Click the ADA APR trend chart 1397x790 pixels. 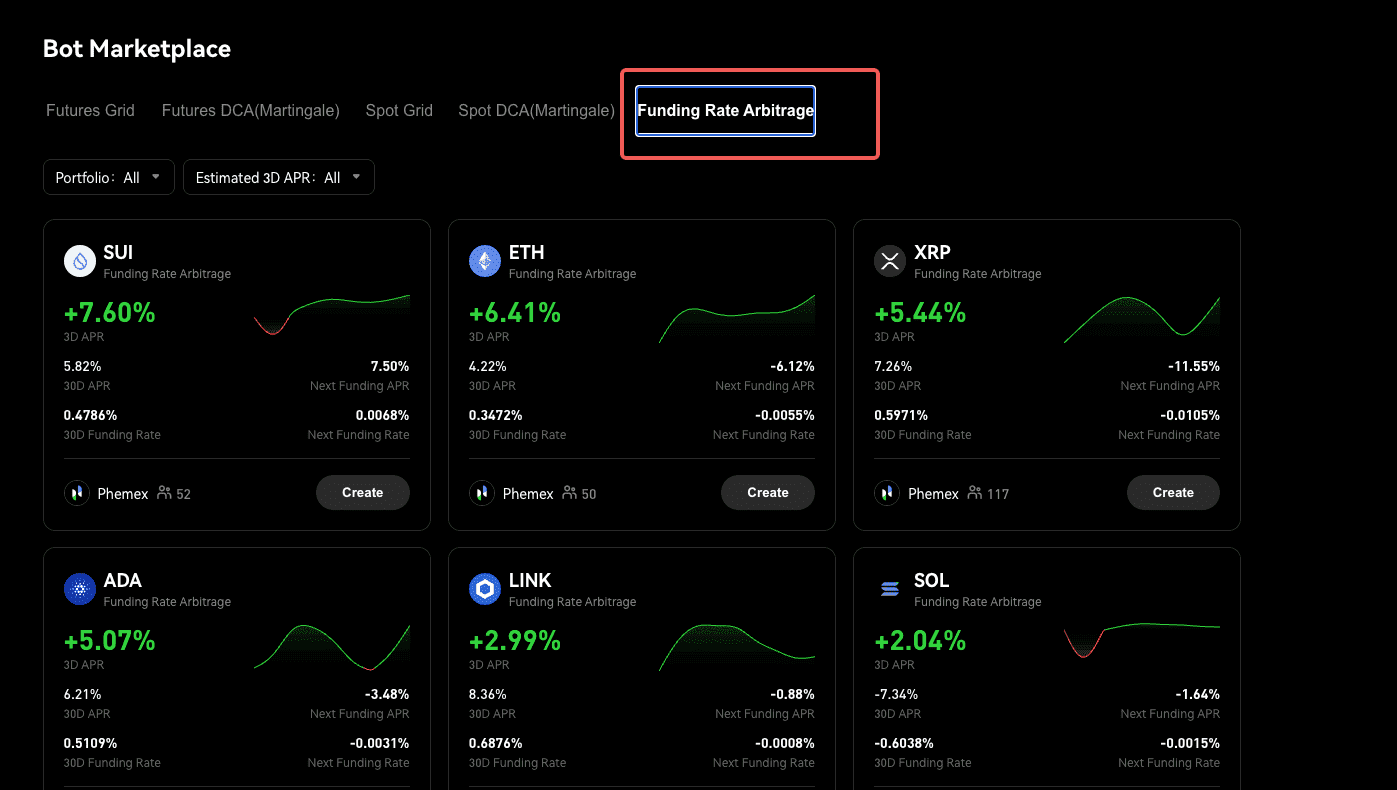332,647
